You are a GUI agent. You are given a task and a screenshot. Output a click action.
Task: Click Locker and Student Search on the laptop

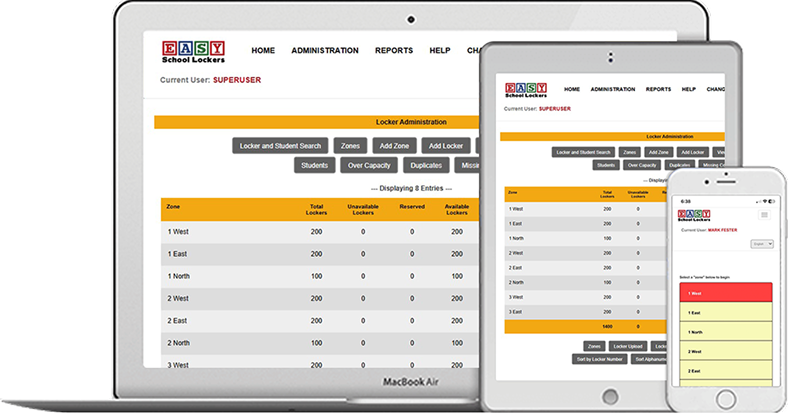[279, 146]
